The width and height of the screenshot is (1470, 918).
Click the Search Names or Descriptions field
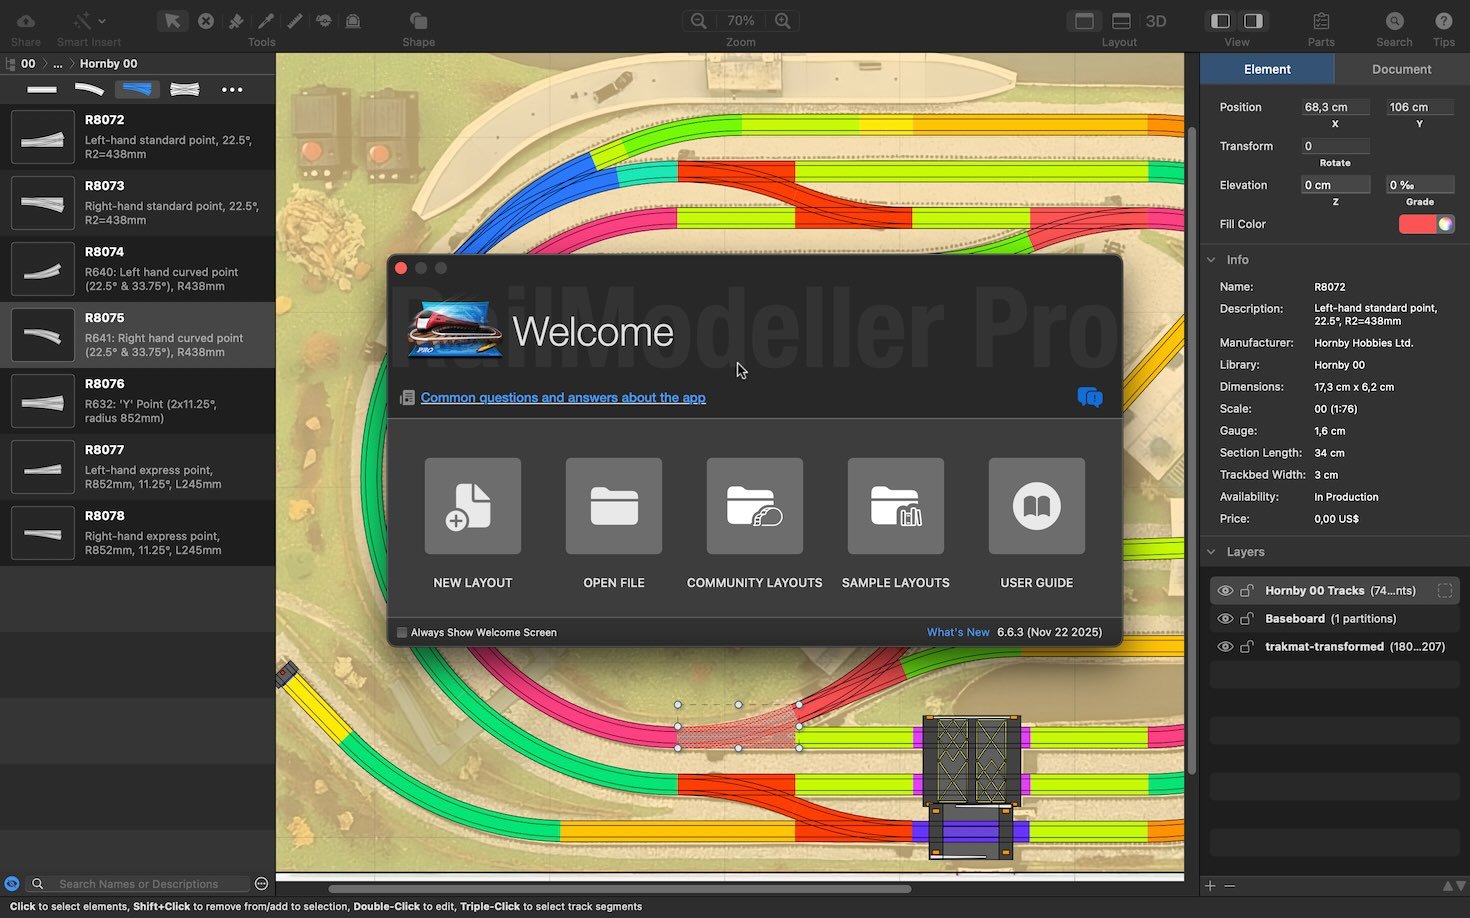tap(150, 884)
